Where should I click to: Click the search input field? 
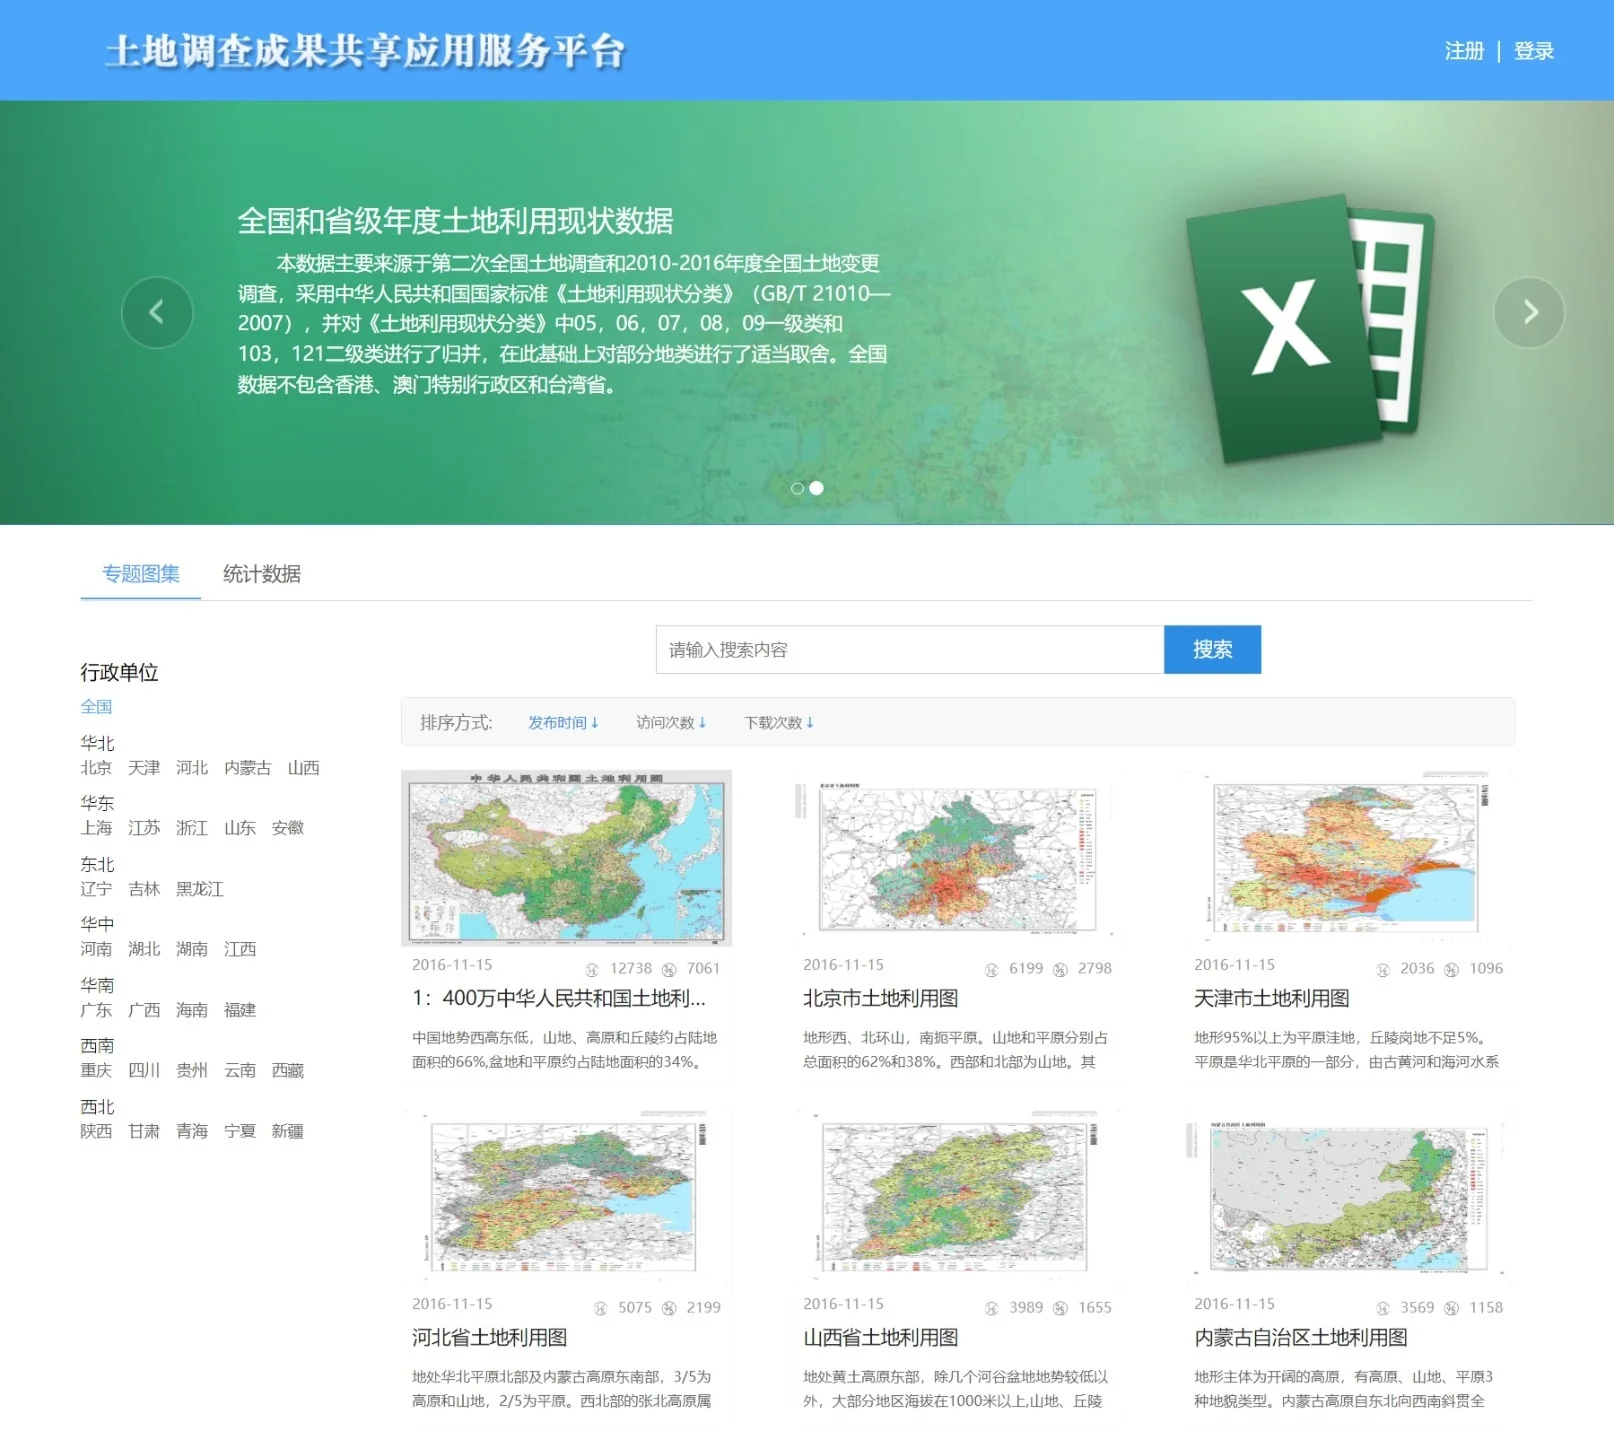(910, 650)
